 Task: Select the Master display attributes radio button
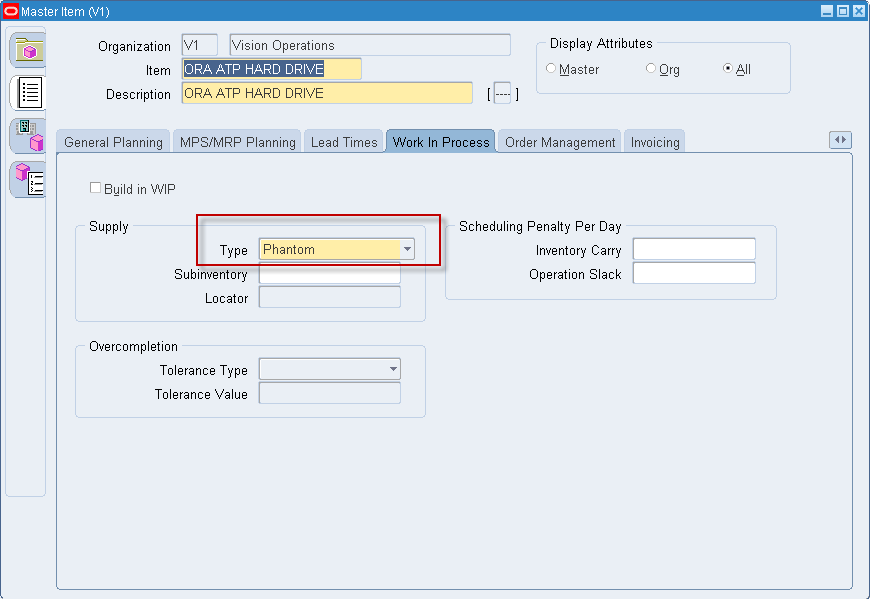pos(552,69)
